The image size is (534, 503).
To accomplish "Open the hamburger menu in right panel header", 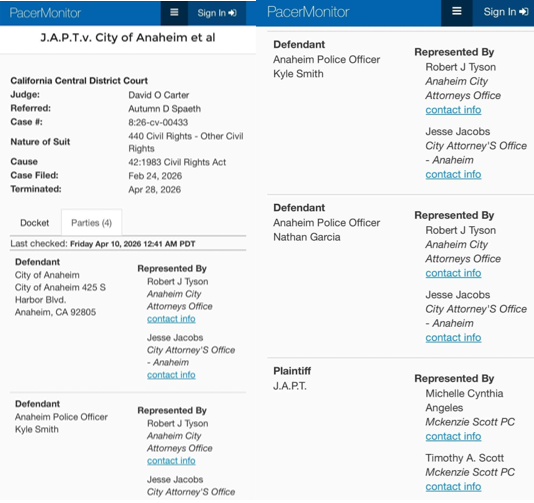I will pyautogui.click(x=456, y=12).
